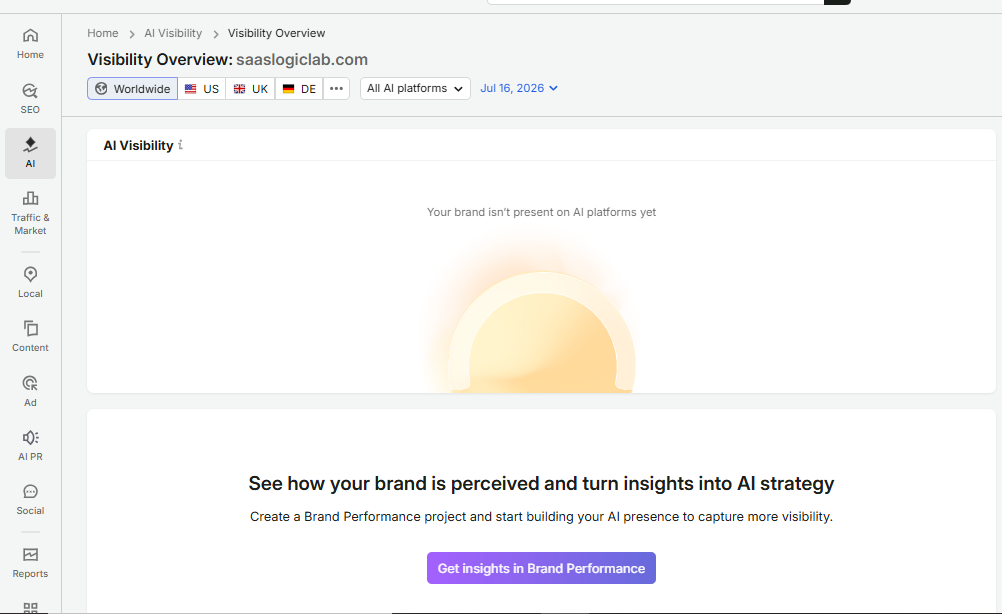The width and height of the screenshot is (1002, 614).
Task: Expand the All AI platforms dropdown
Action: click(415, 88)
